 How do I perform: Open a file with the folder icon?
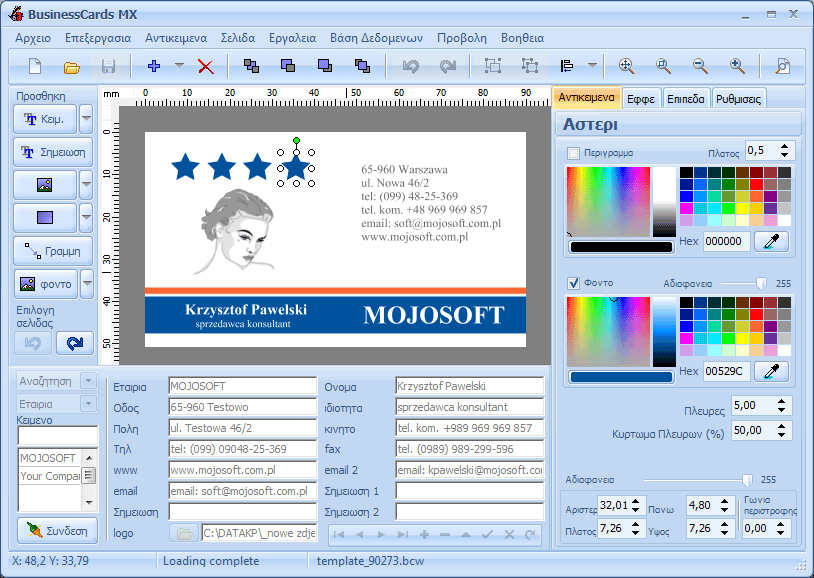click(x=72, y=66)
